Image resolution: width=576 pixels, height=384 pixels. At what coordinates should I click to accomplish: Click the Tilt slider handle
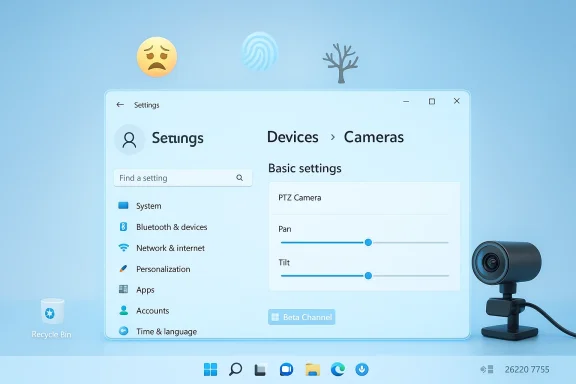pos(368,276)
